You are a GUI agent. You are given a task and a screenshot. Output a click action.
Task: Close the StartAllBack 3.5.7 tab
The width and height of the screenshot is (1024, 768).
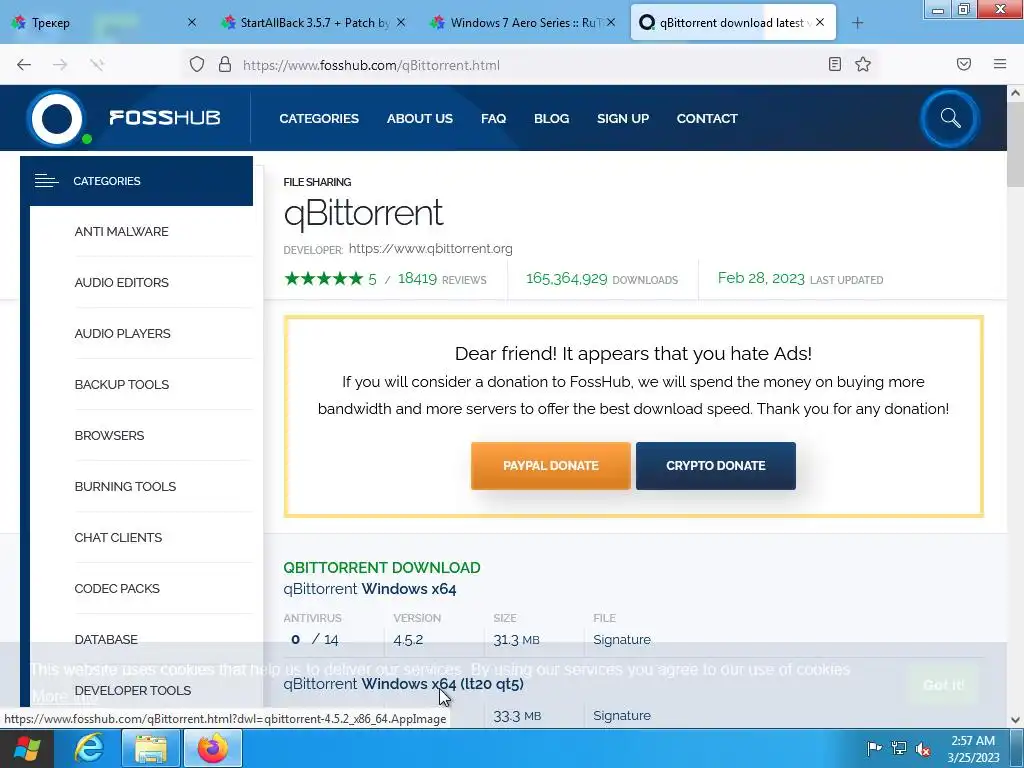401,22
